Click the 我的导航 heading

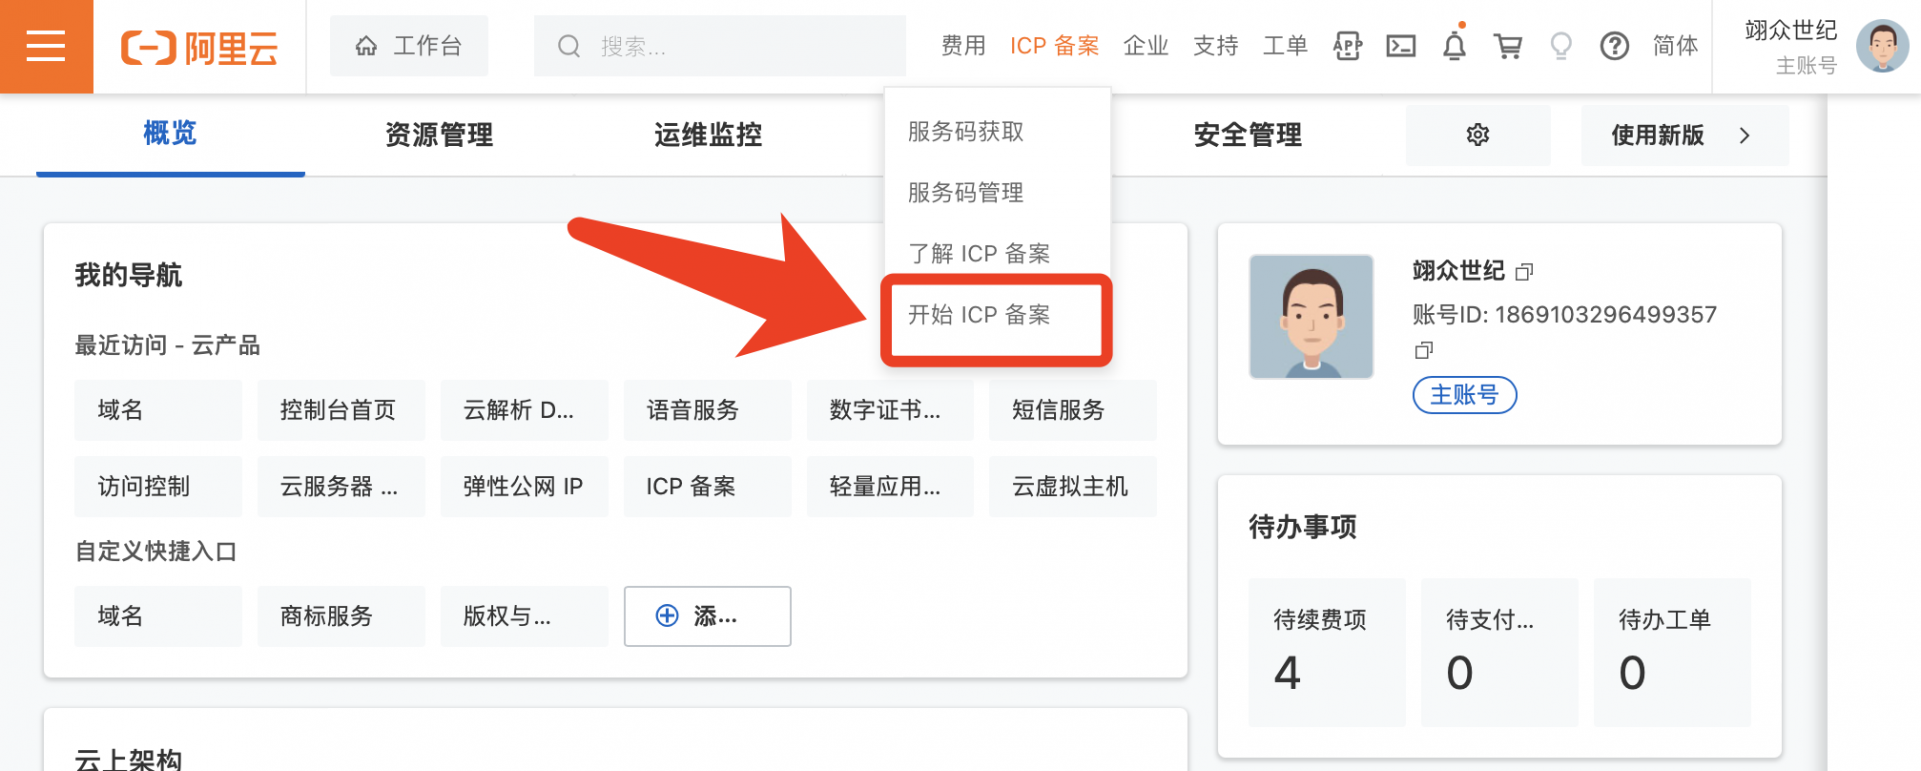pyautogui.click(x=128, y=275)
